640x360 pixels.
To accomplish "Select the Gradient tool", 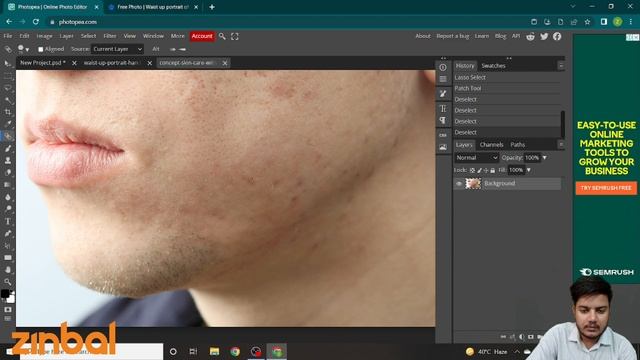I will click(x=7, y=184).
